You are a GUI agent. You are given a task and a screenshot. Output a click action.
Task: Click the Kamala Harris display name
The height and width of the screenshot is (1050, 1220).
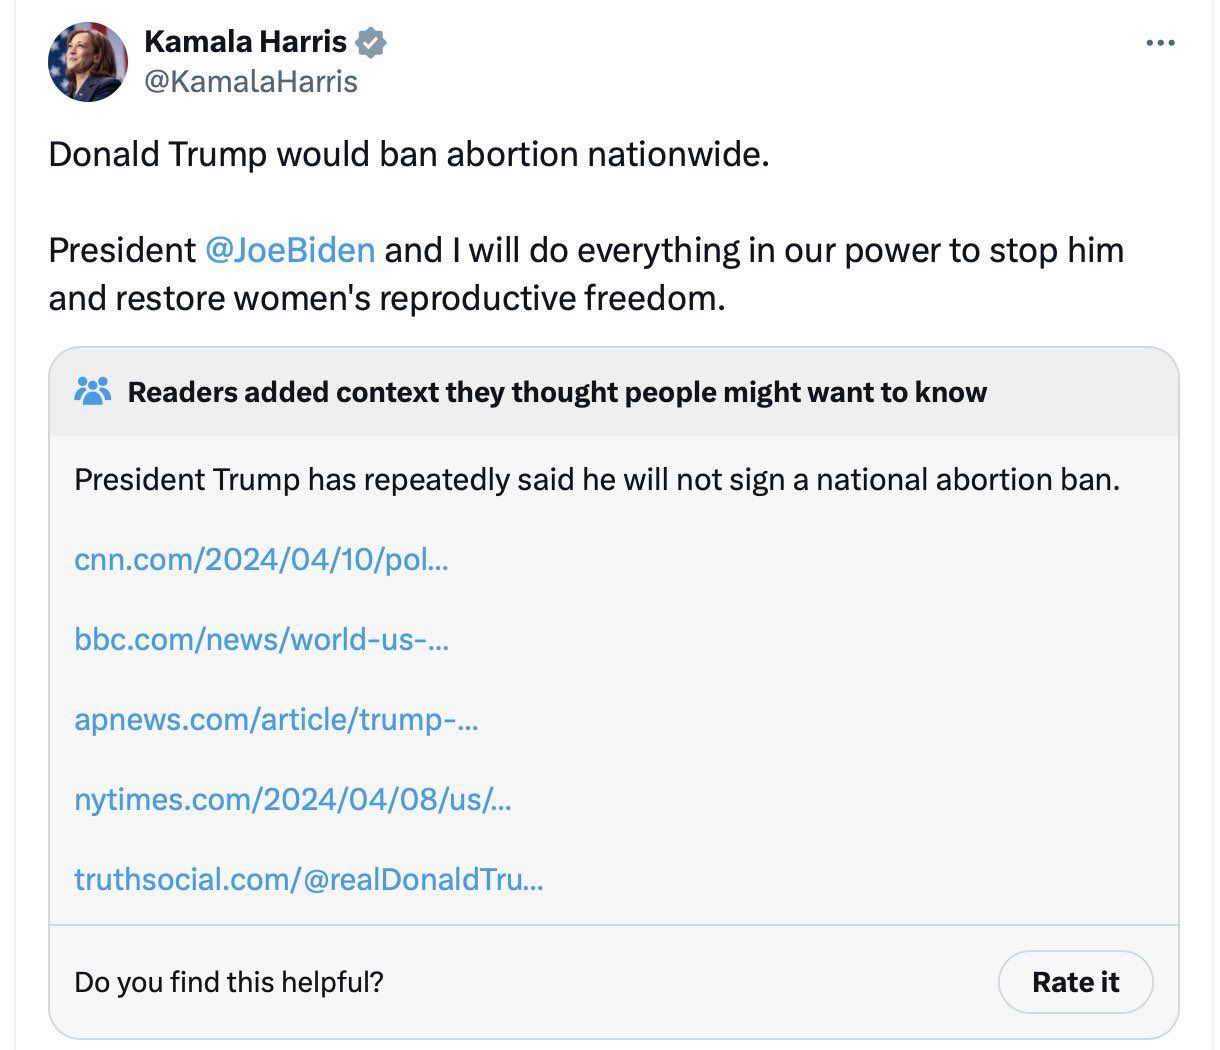[x=245, y=42]
